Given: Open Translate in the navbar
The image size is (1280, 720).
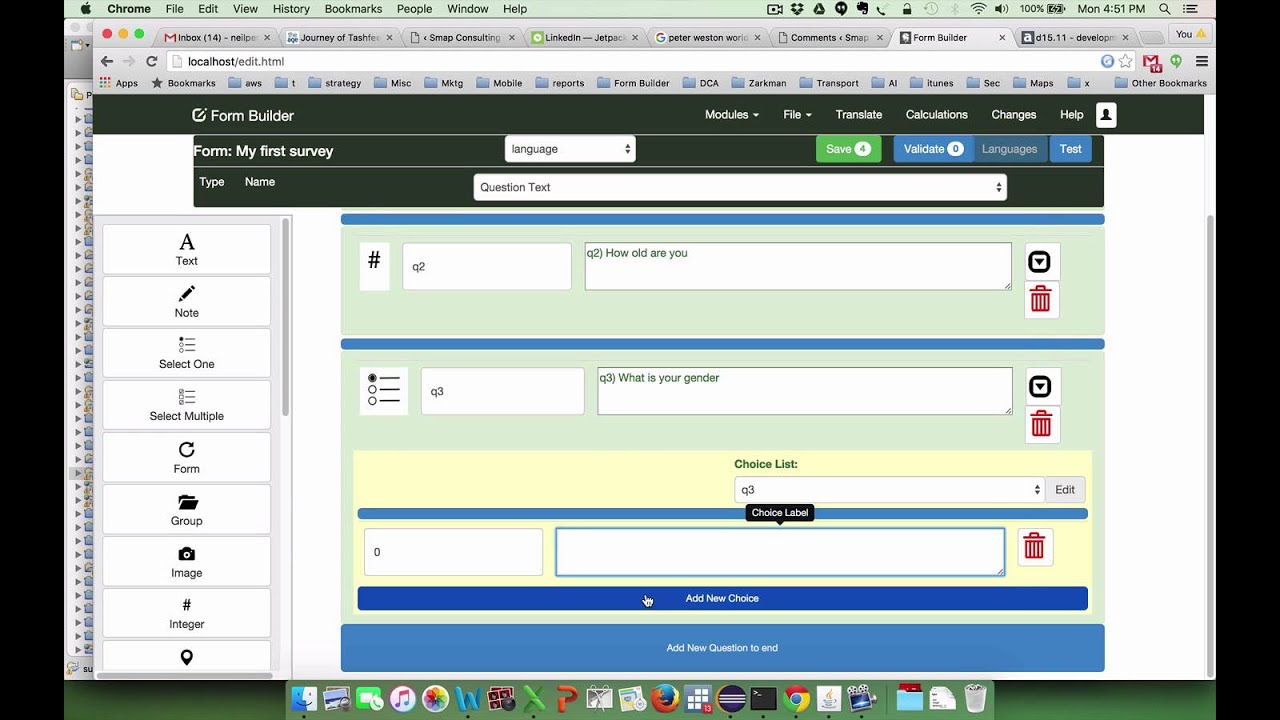Looking at the screenshot, I should pyautogui.click(x=859, y=115).
